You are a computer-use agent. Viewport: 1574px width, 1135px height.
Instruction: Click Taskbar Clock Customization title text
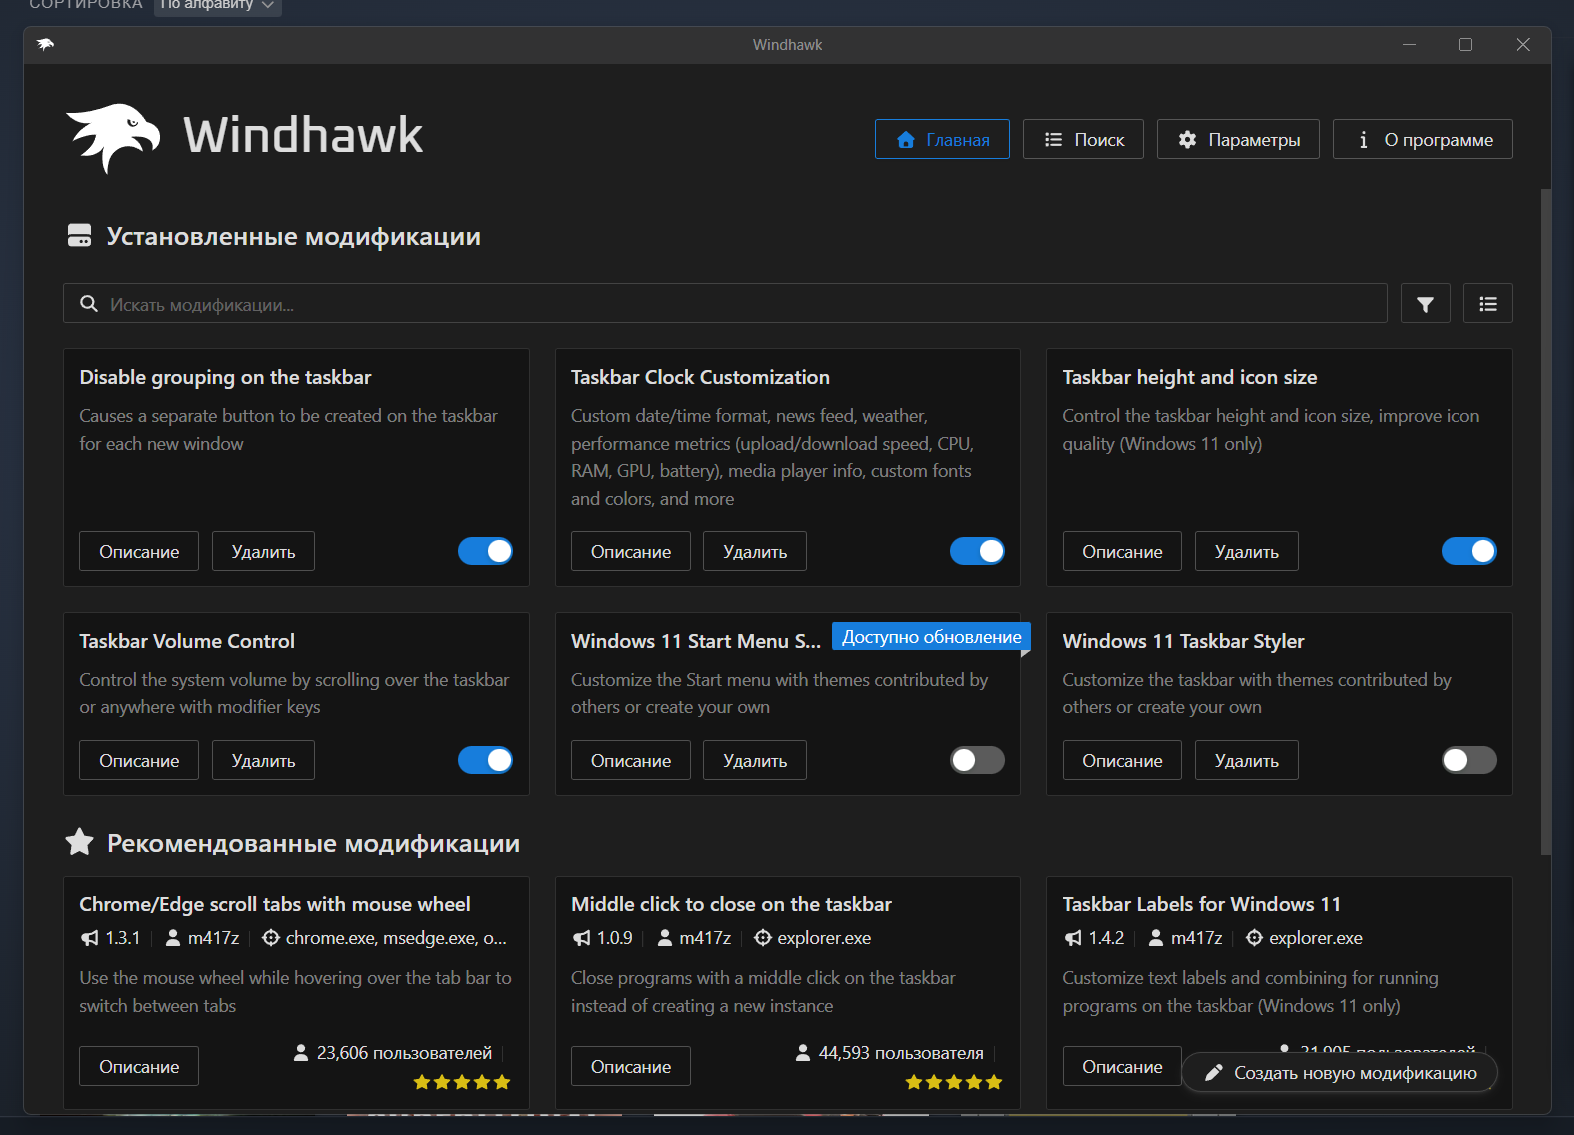point(700,377)
